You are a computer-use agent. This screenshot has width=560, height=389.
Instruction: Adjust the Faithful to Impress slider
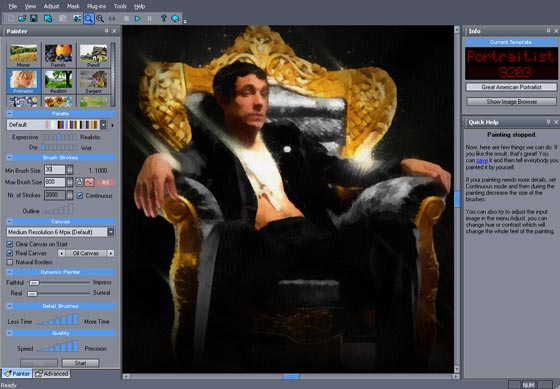click(59, 283)
